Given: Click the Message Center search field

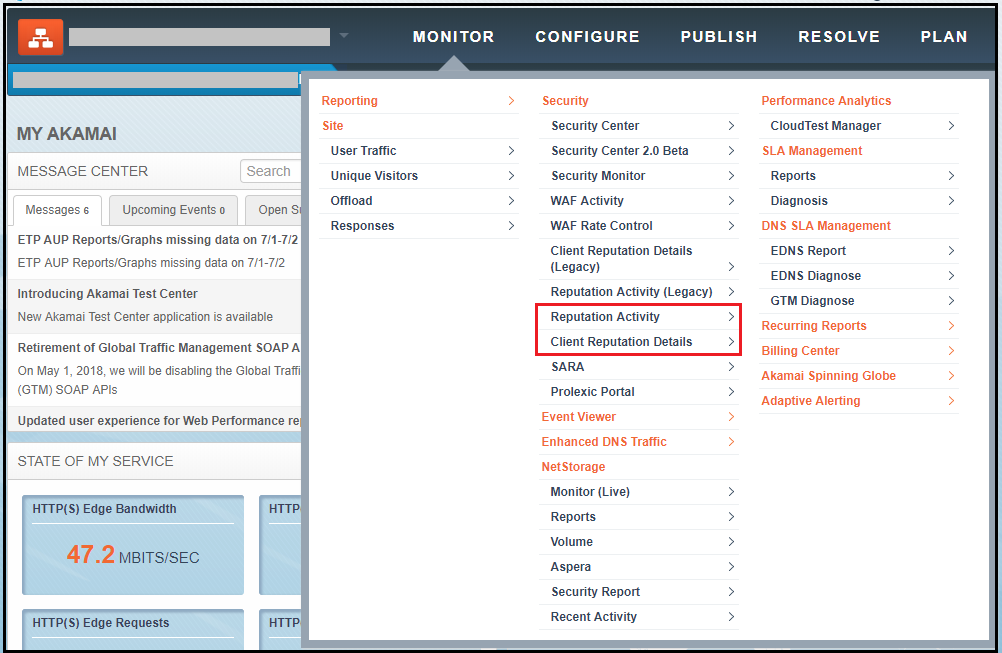Looking at the screenshot, I should (x=271, y=171).
